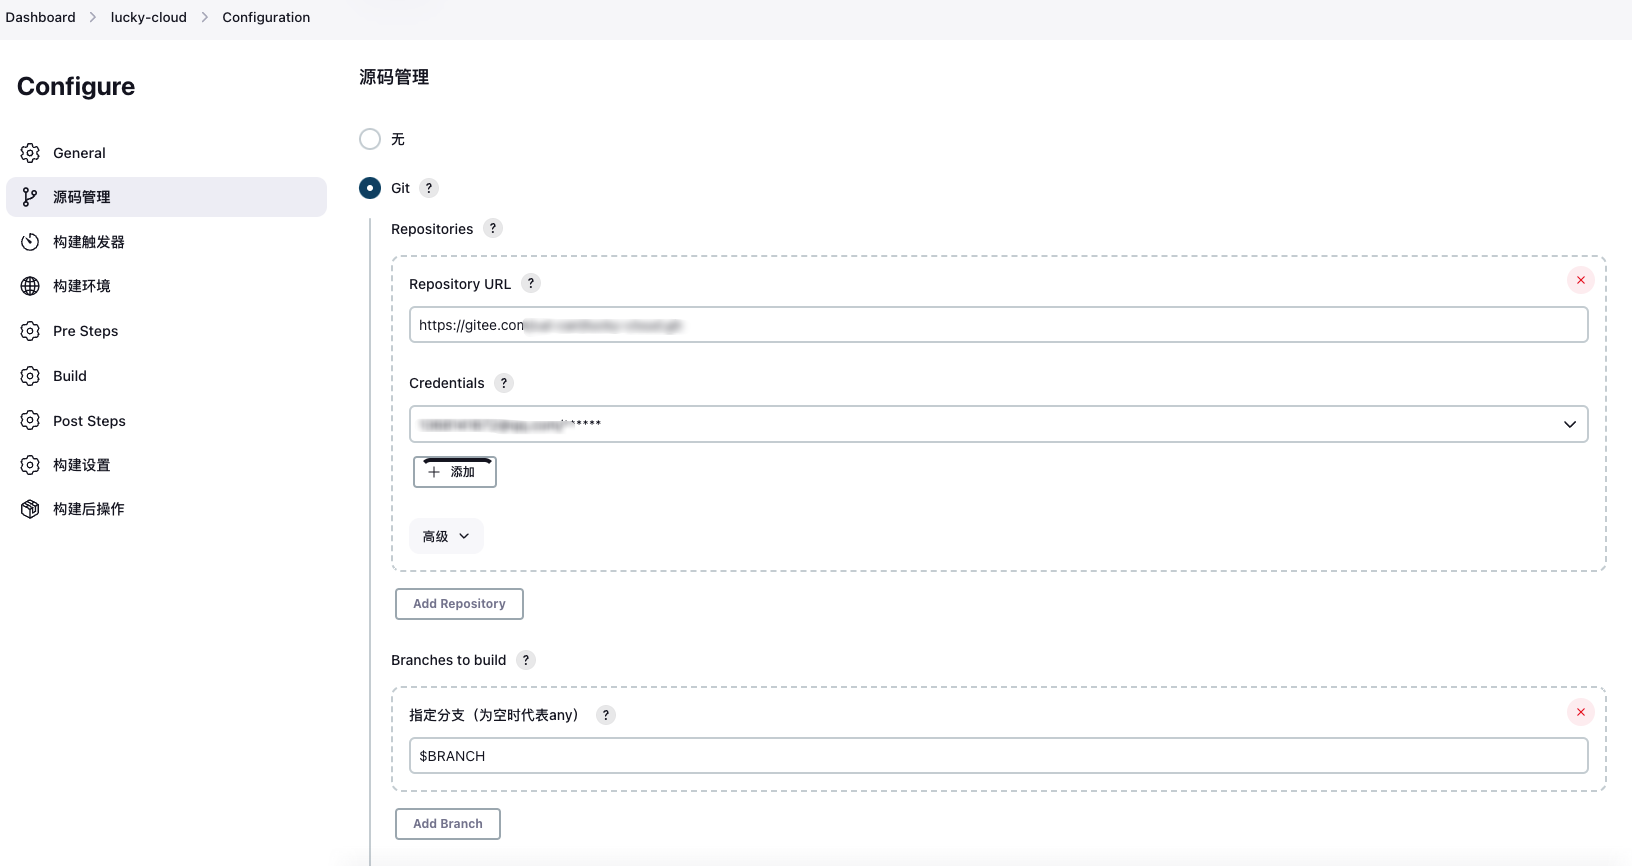Open the Dashboard breadcrumb link
This screenshot has width=1632, height=866.
40,17
